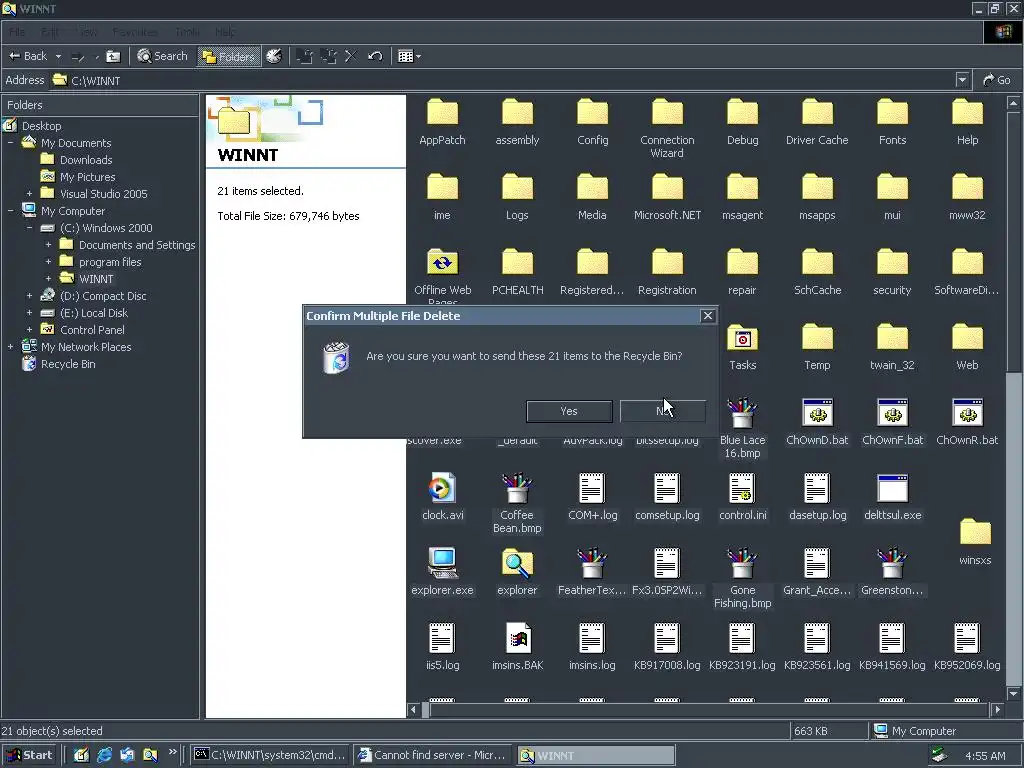Select Downloads in the folder tree
This screenshot has height=768, width=1024.
(x=86, y=159)
